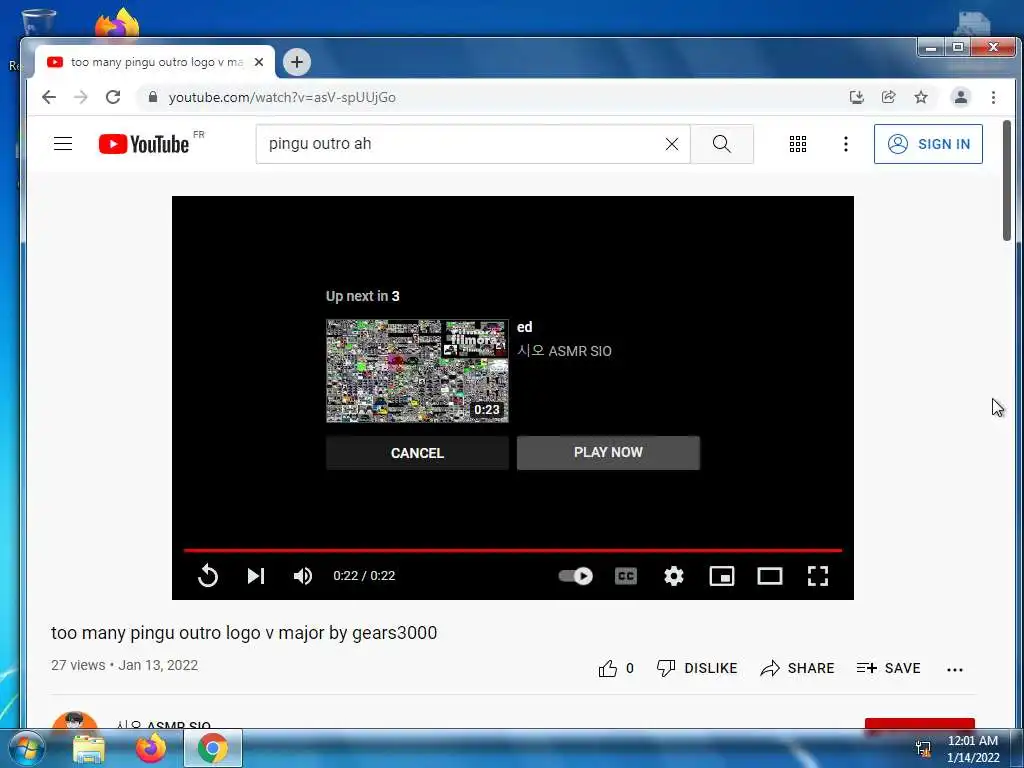This screenshot has width=1024, height=768.
Task: Share the video
Action: tap(797, 668)
